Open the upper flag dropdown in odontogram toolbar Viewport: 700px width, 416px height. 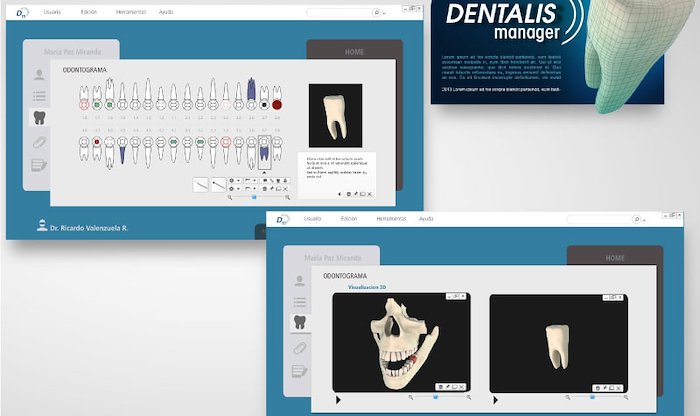pos(250,180)
